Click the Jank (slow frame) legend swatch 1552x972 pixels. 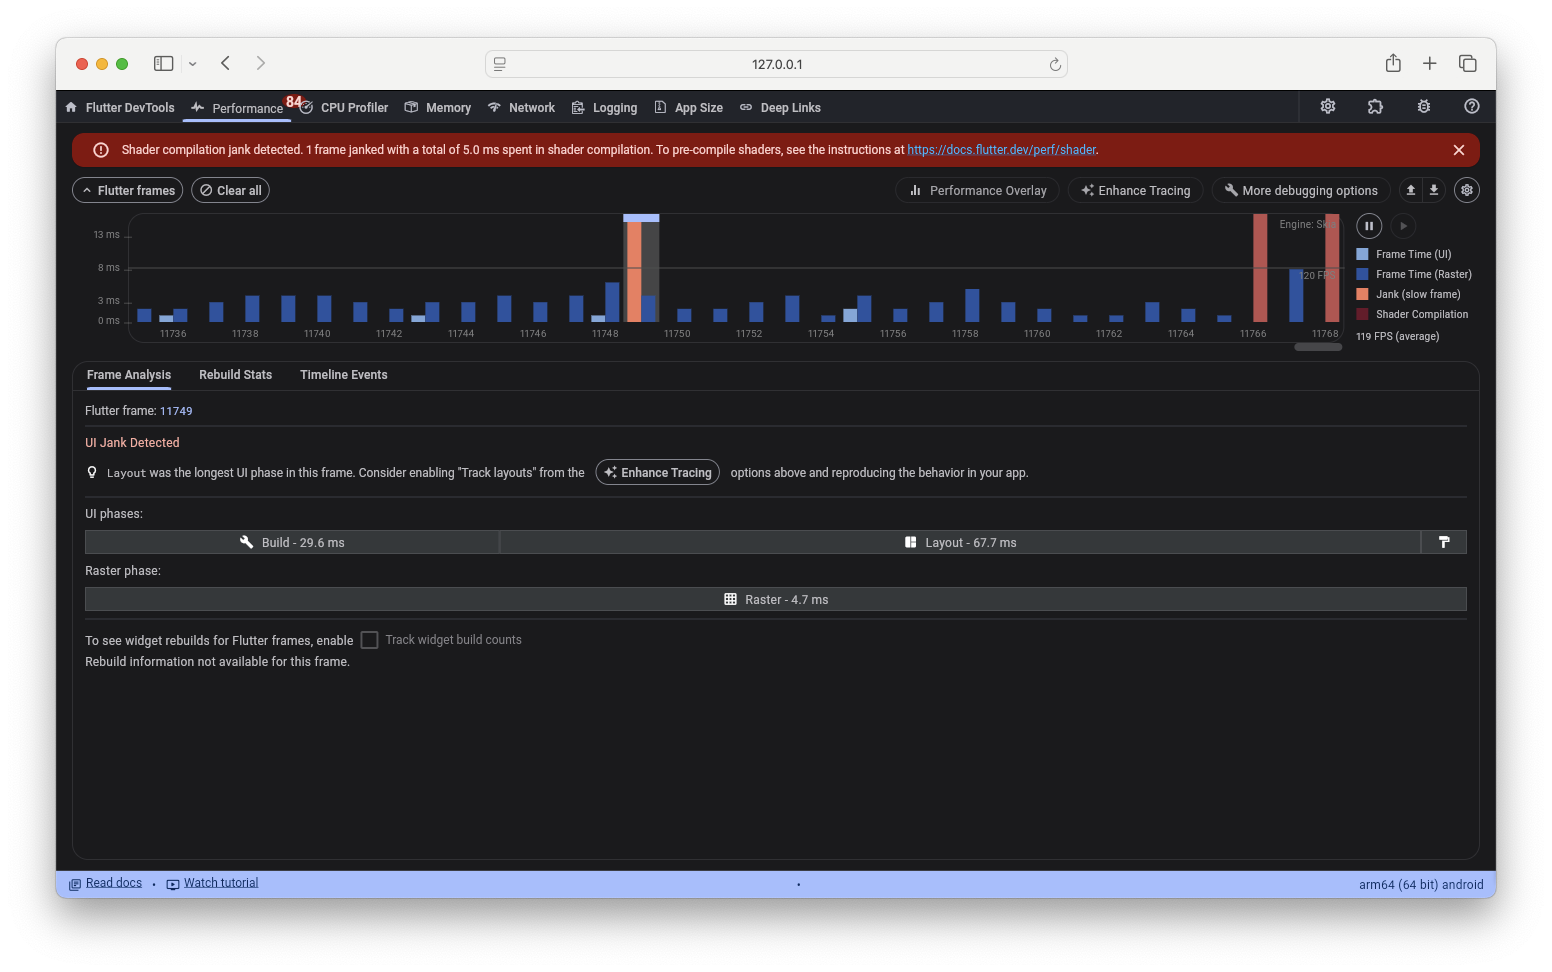coord(1362,294)
